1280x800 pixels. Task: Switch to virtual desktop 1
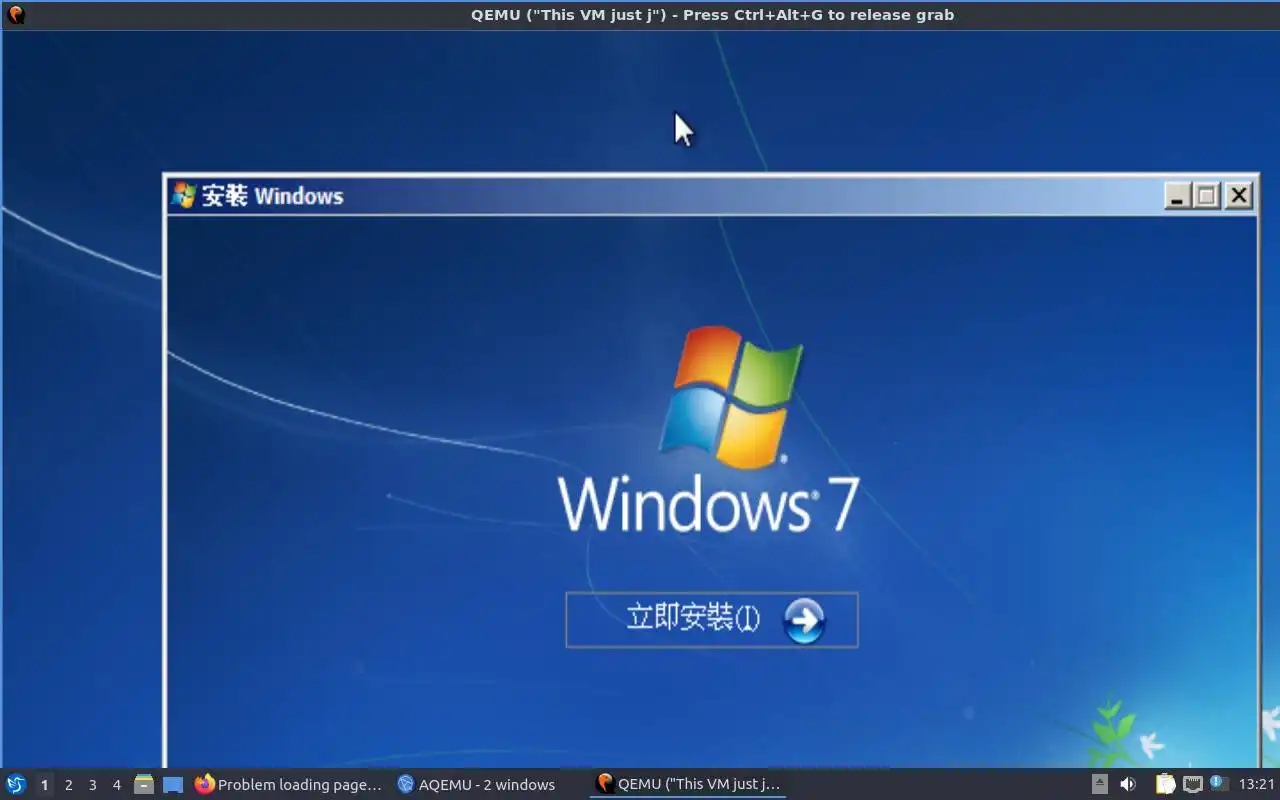44,785
